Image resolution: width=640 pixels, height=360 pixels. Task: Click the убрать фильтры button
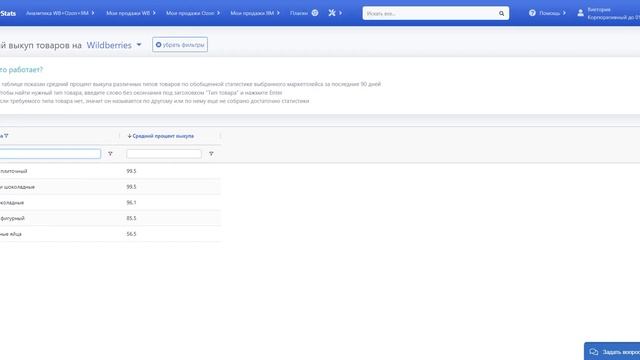(x=180, y=45)
